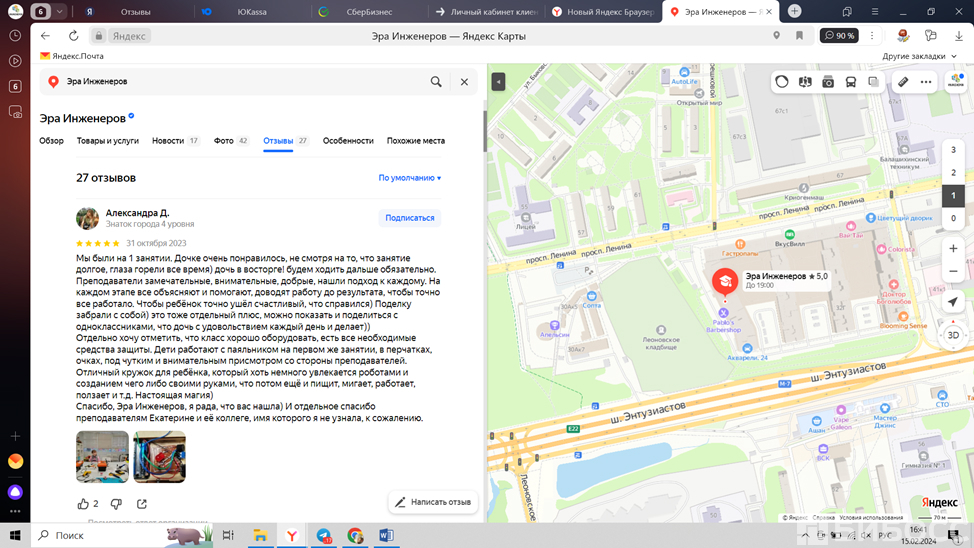This screenshot has height=548, width=974.
Task: Click the five-star rating of review
Action: click(98, 244)
